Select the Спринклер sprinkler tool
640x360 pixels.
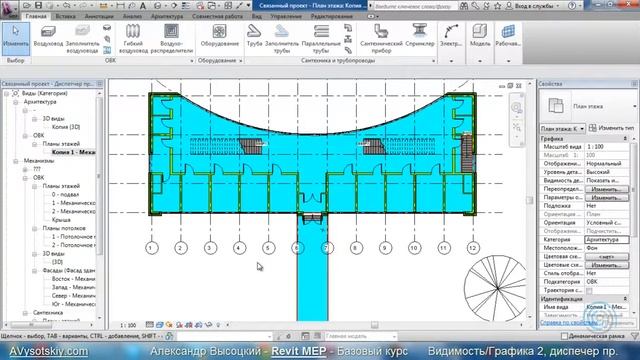[420, 36]
